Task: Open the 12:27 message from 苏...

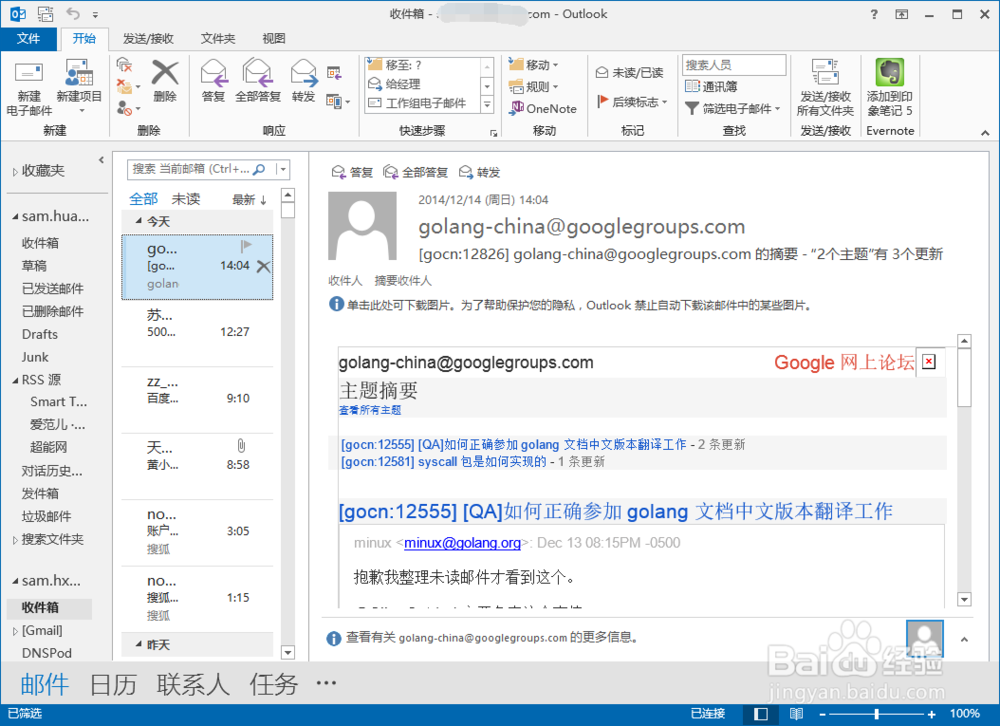Action: click(x=197, y=332)
